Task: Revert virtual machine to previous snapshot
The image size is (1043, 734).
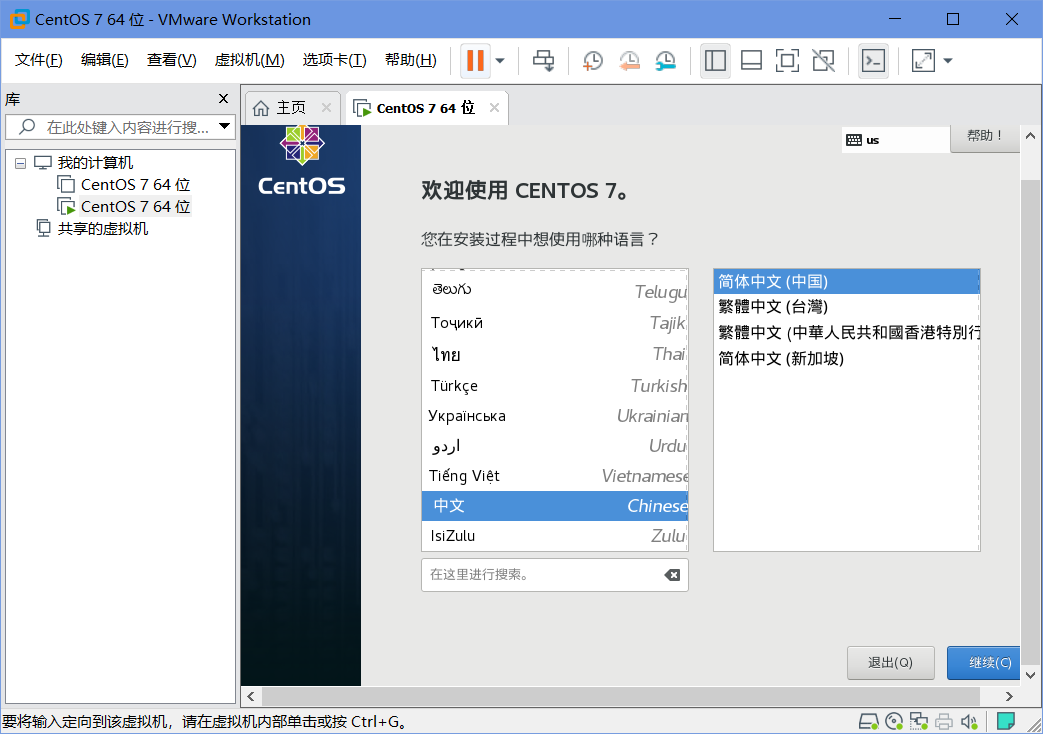Action: pos(629,61)
